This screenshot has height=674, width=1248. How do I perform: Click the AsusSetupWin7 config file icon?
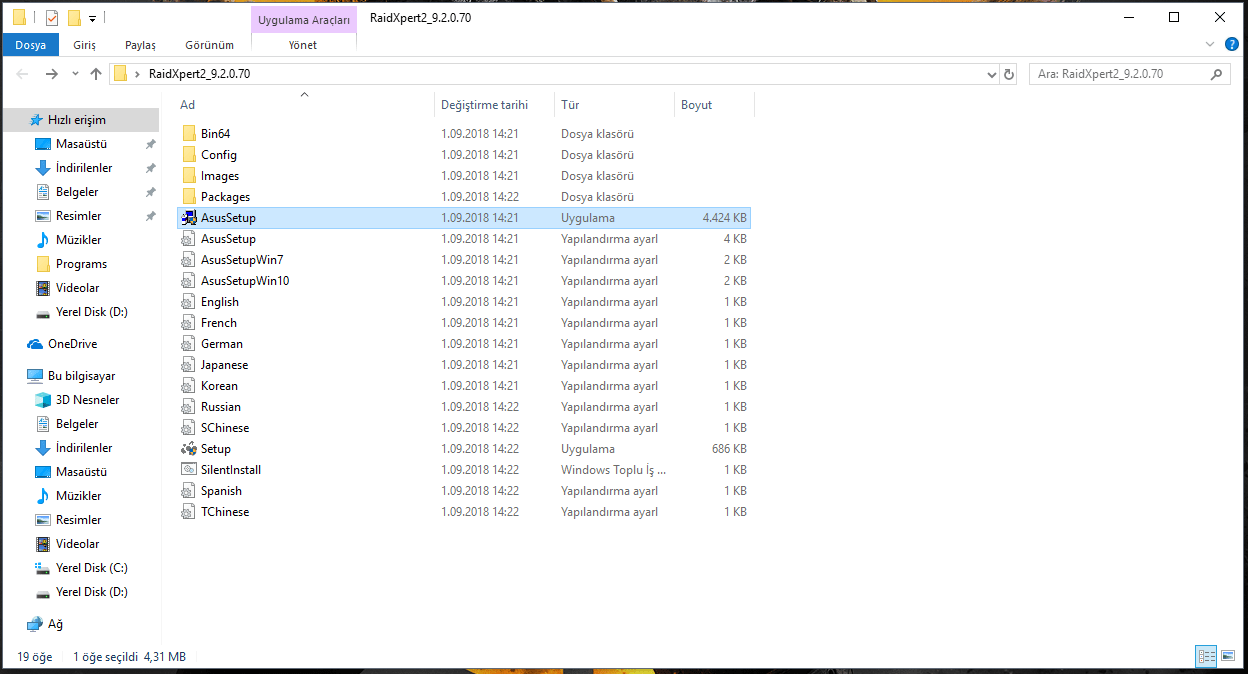point(189,260)
